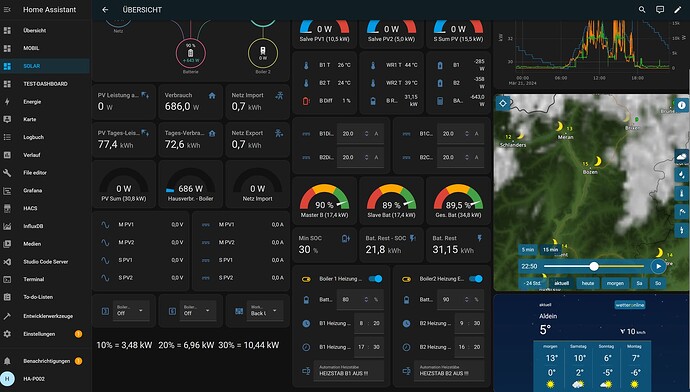Expand the Work mode Back dropdown
Image resolution: width=690 pixels, height=392 pixels.
pyautogui.click(x=264, y=311)
